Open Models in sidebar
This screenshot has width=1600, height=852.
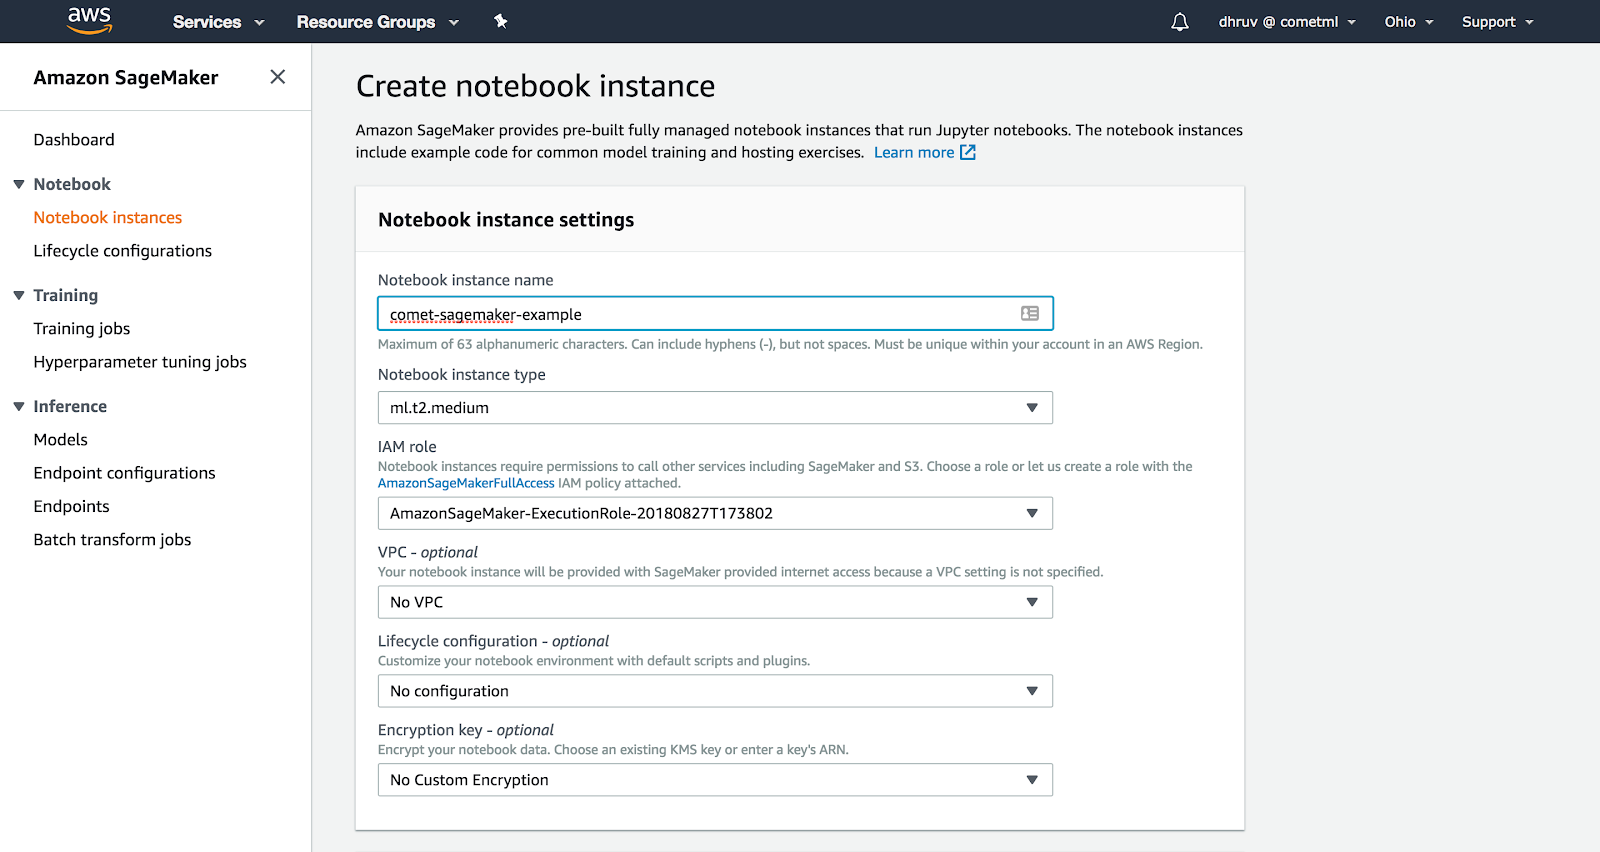pyautogui.click(x=61, y=440)
